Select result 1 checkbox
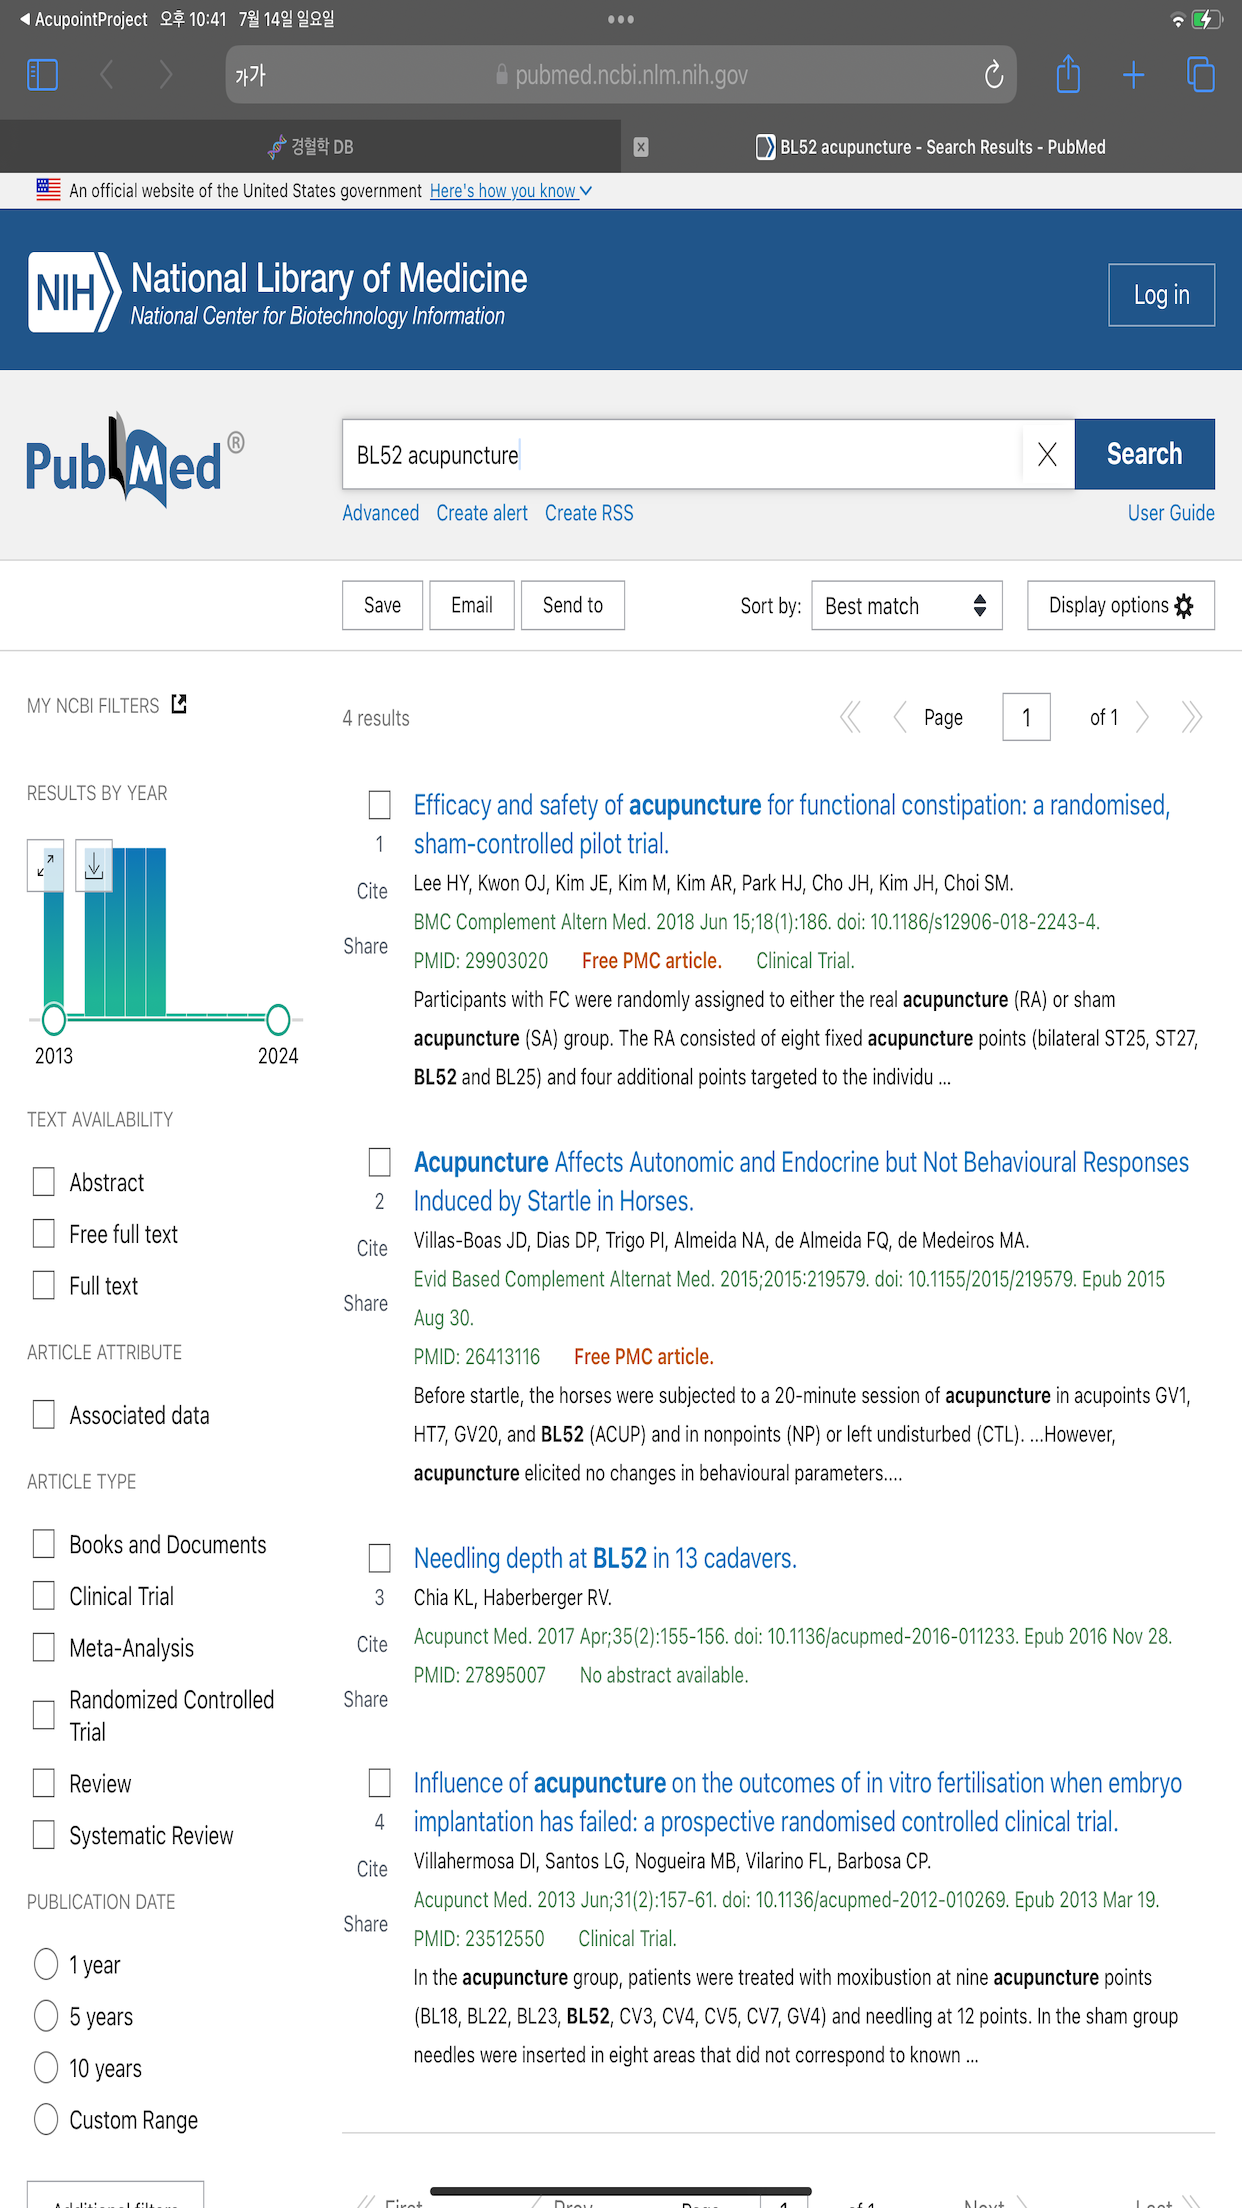 379,805
